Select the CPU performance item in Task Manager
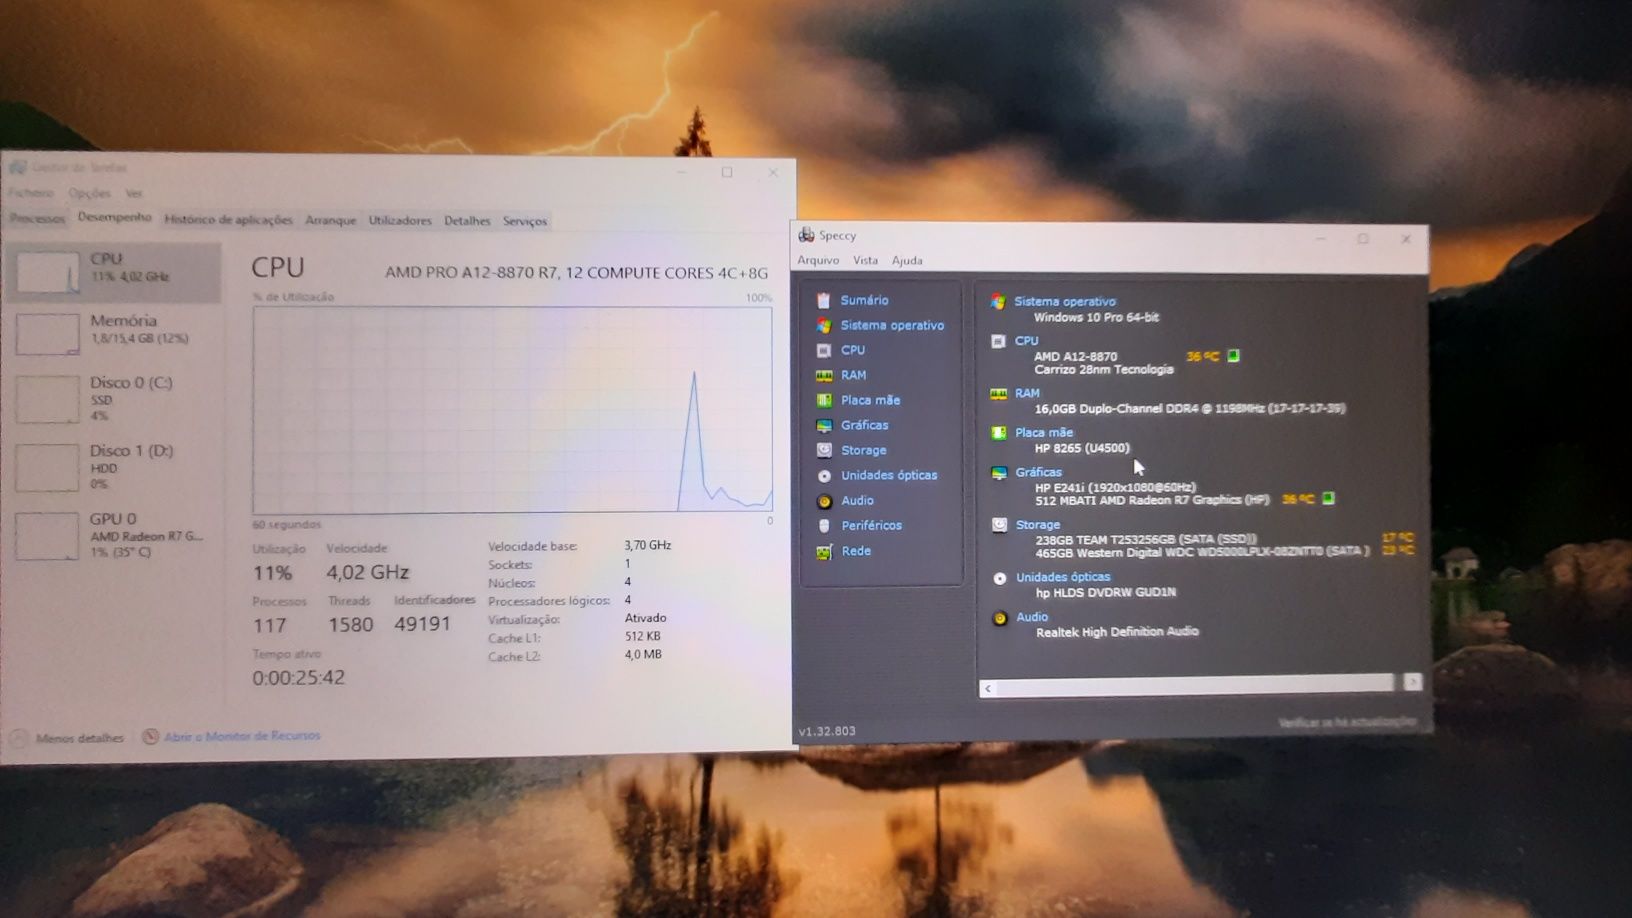 point(113,271)
